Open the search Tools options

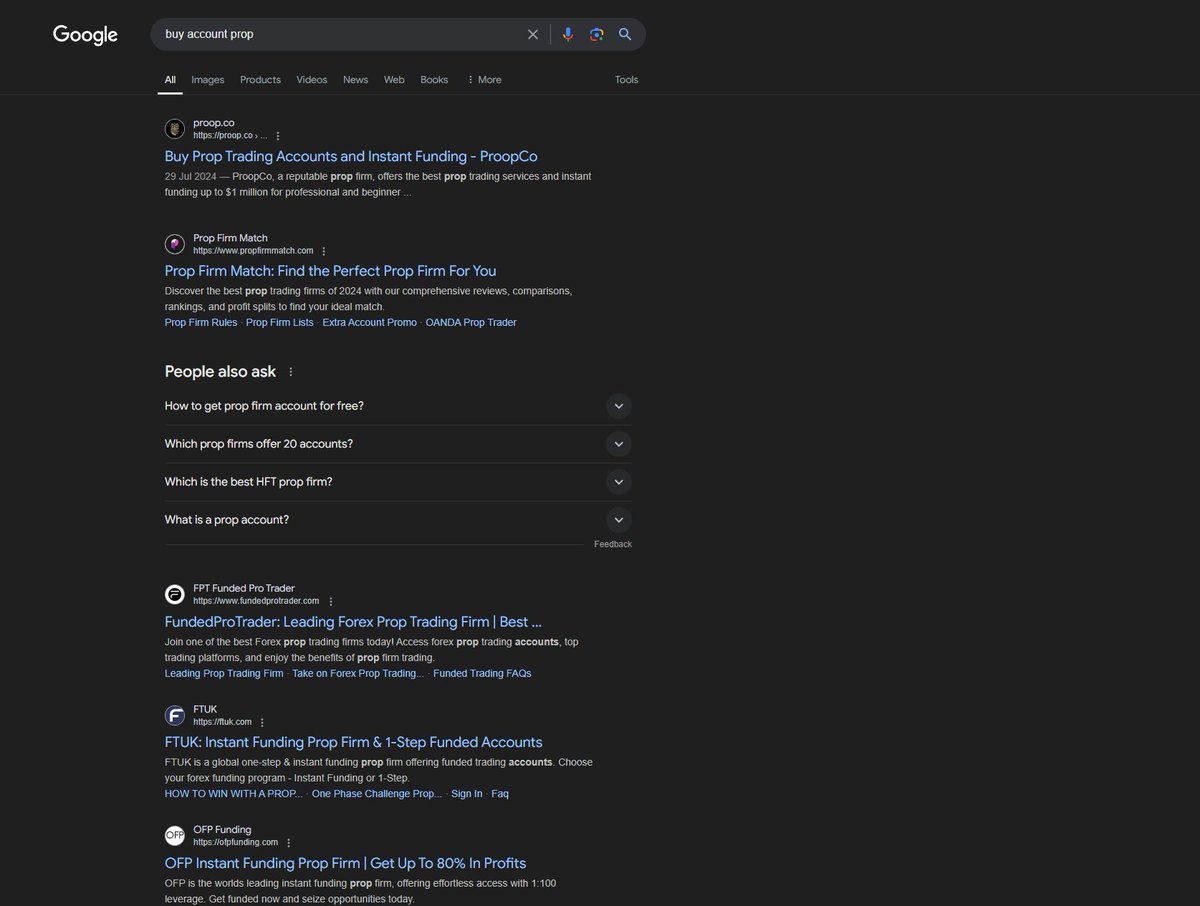pos(626,80)
